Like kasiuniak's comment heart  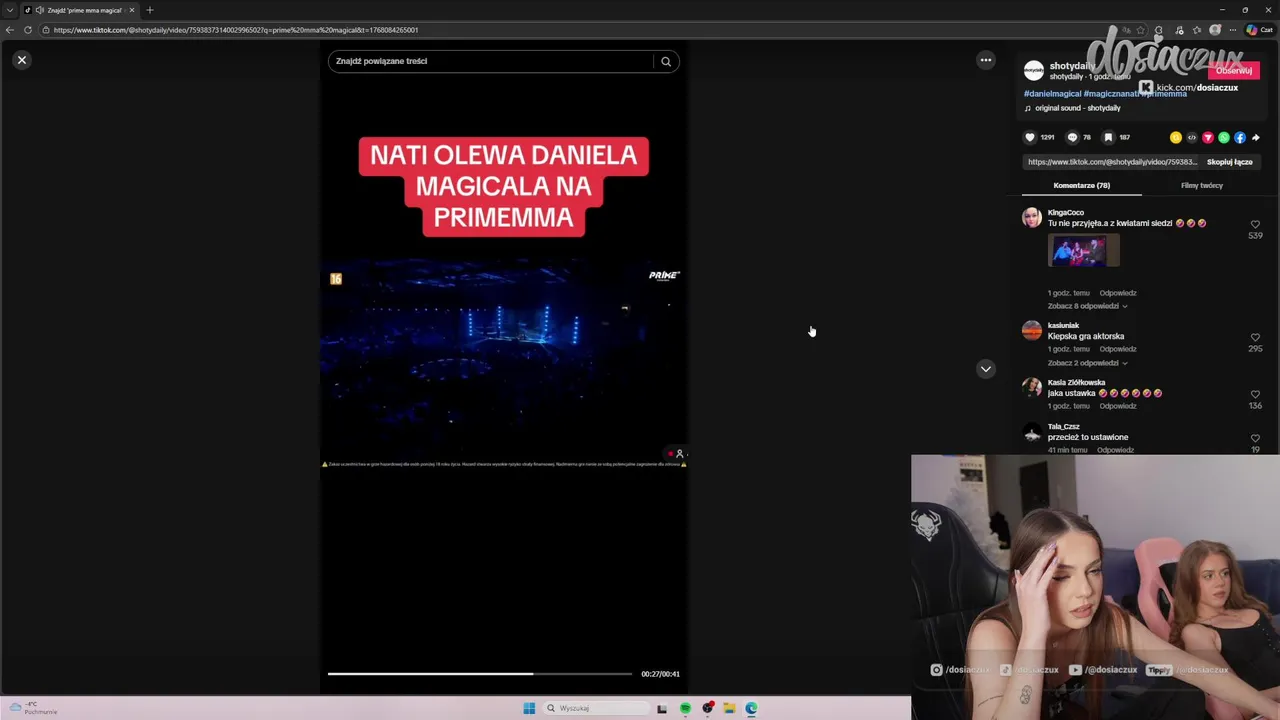pyautogui.click(x=1255, y=338)
